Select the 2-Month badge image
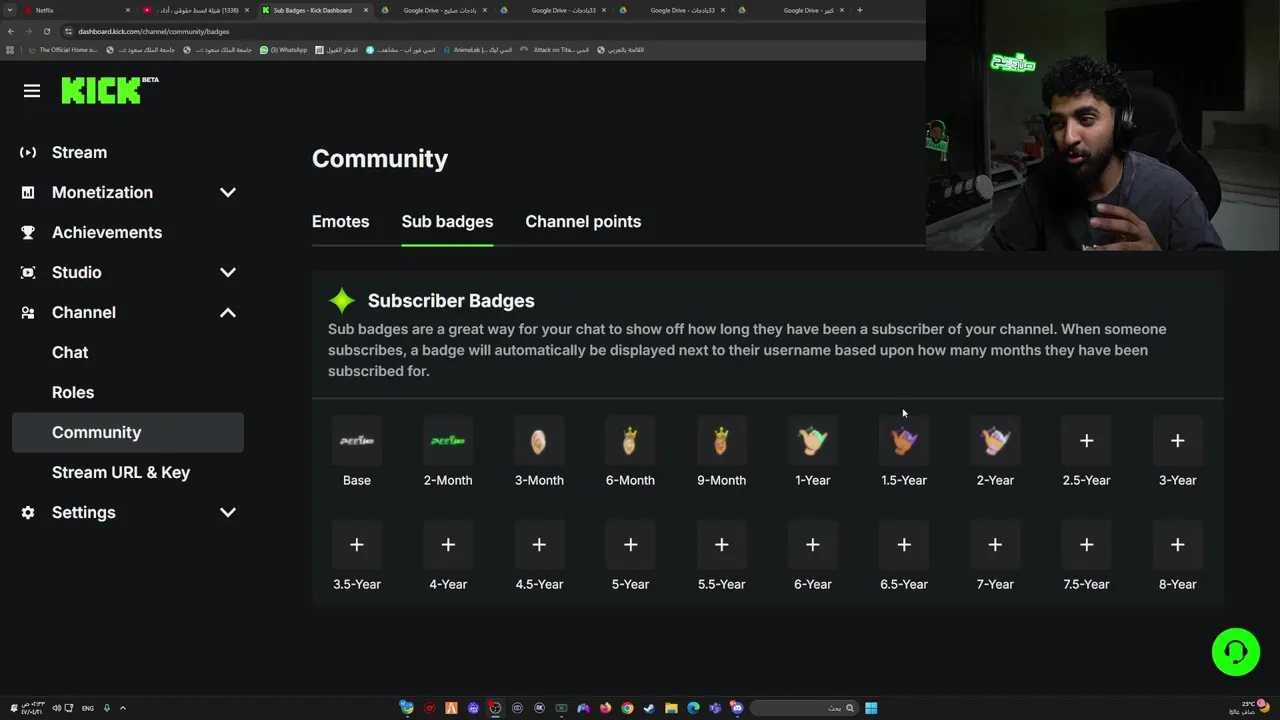1280x720 pixels. click(x=448, y=440)
